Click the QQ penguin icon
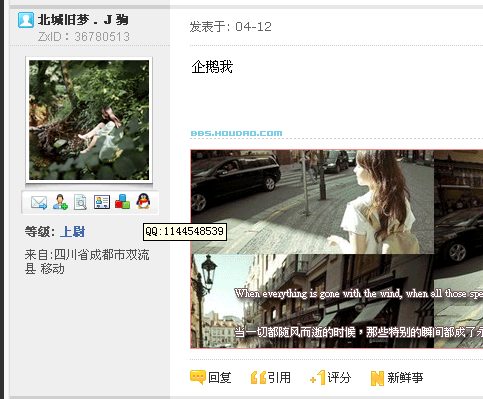The width and height of the screenshot is (483, 399). (x=143, y=201)
